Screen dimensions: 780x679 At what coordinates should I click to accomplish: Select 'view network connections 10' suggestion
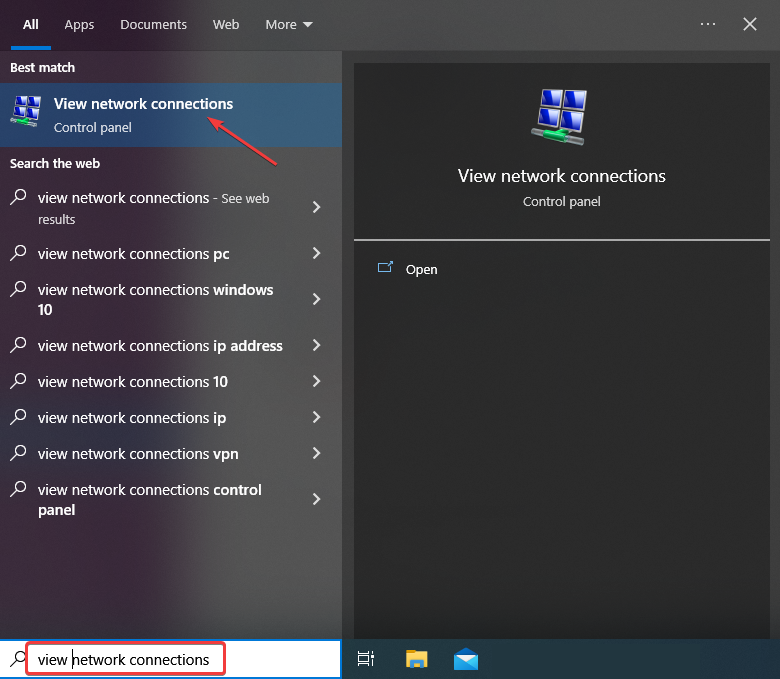(x=171, y=382)
